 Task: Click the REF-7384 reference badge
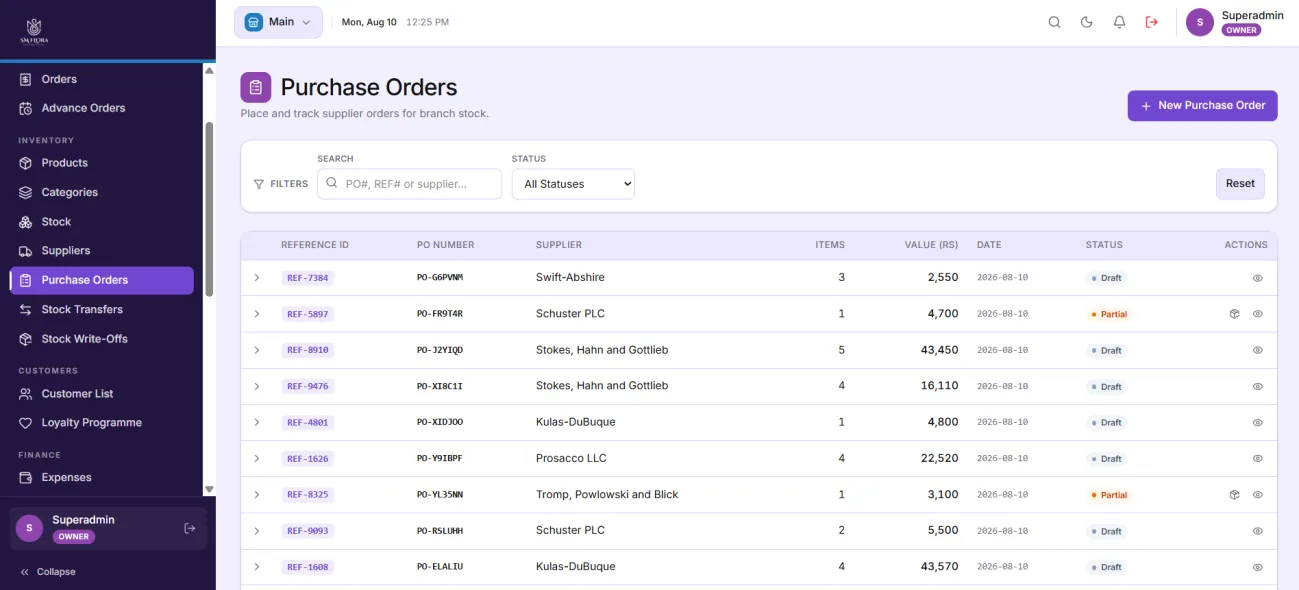click(308, 278)
